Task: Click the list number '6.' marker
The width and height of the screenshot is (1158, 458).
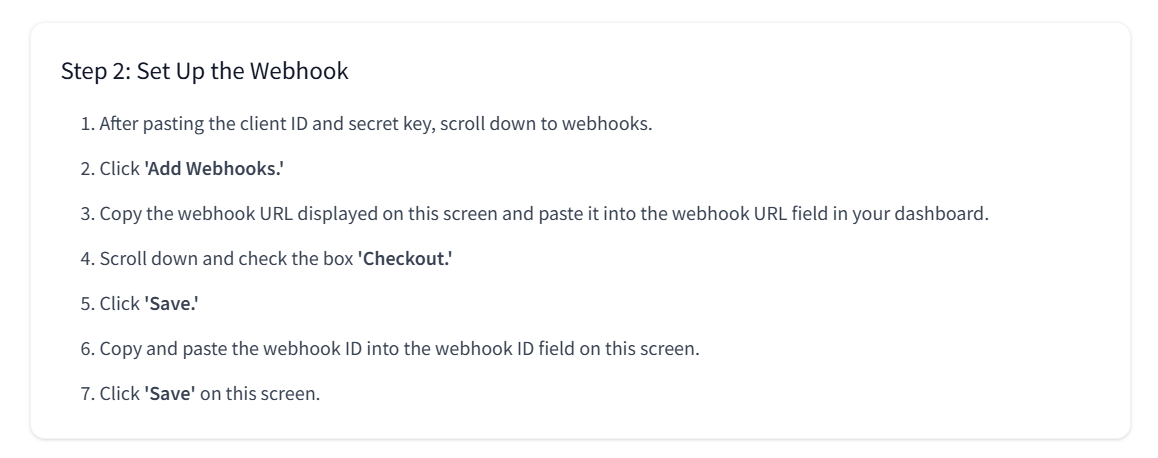Action: point(88,349)
